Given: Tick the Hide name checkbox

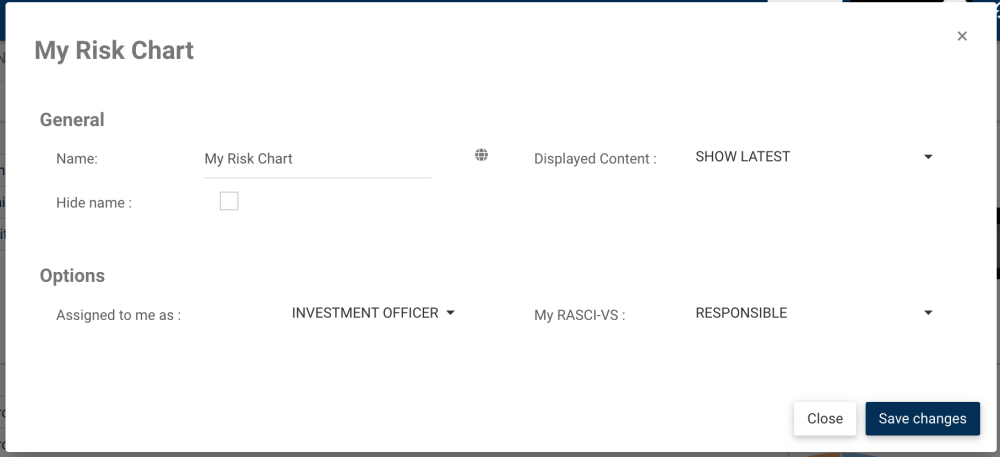Looking at the screenshot, I should click(229, 202).
